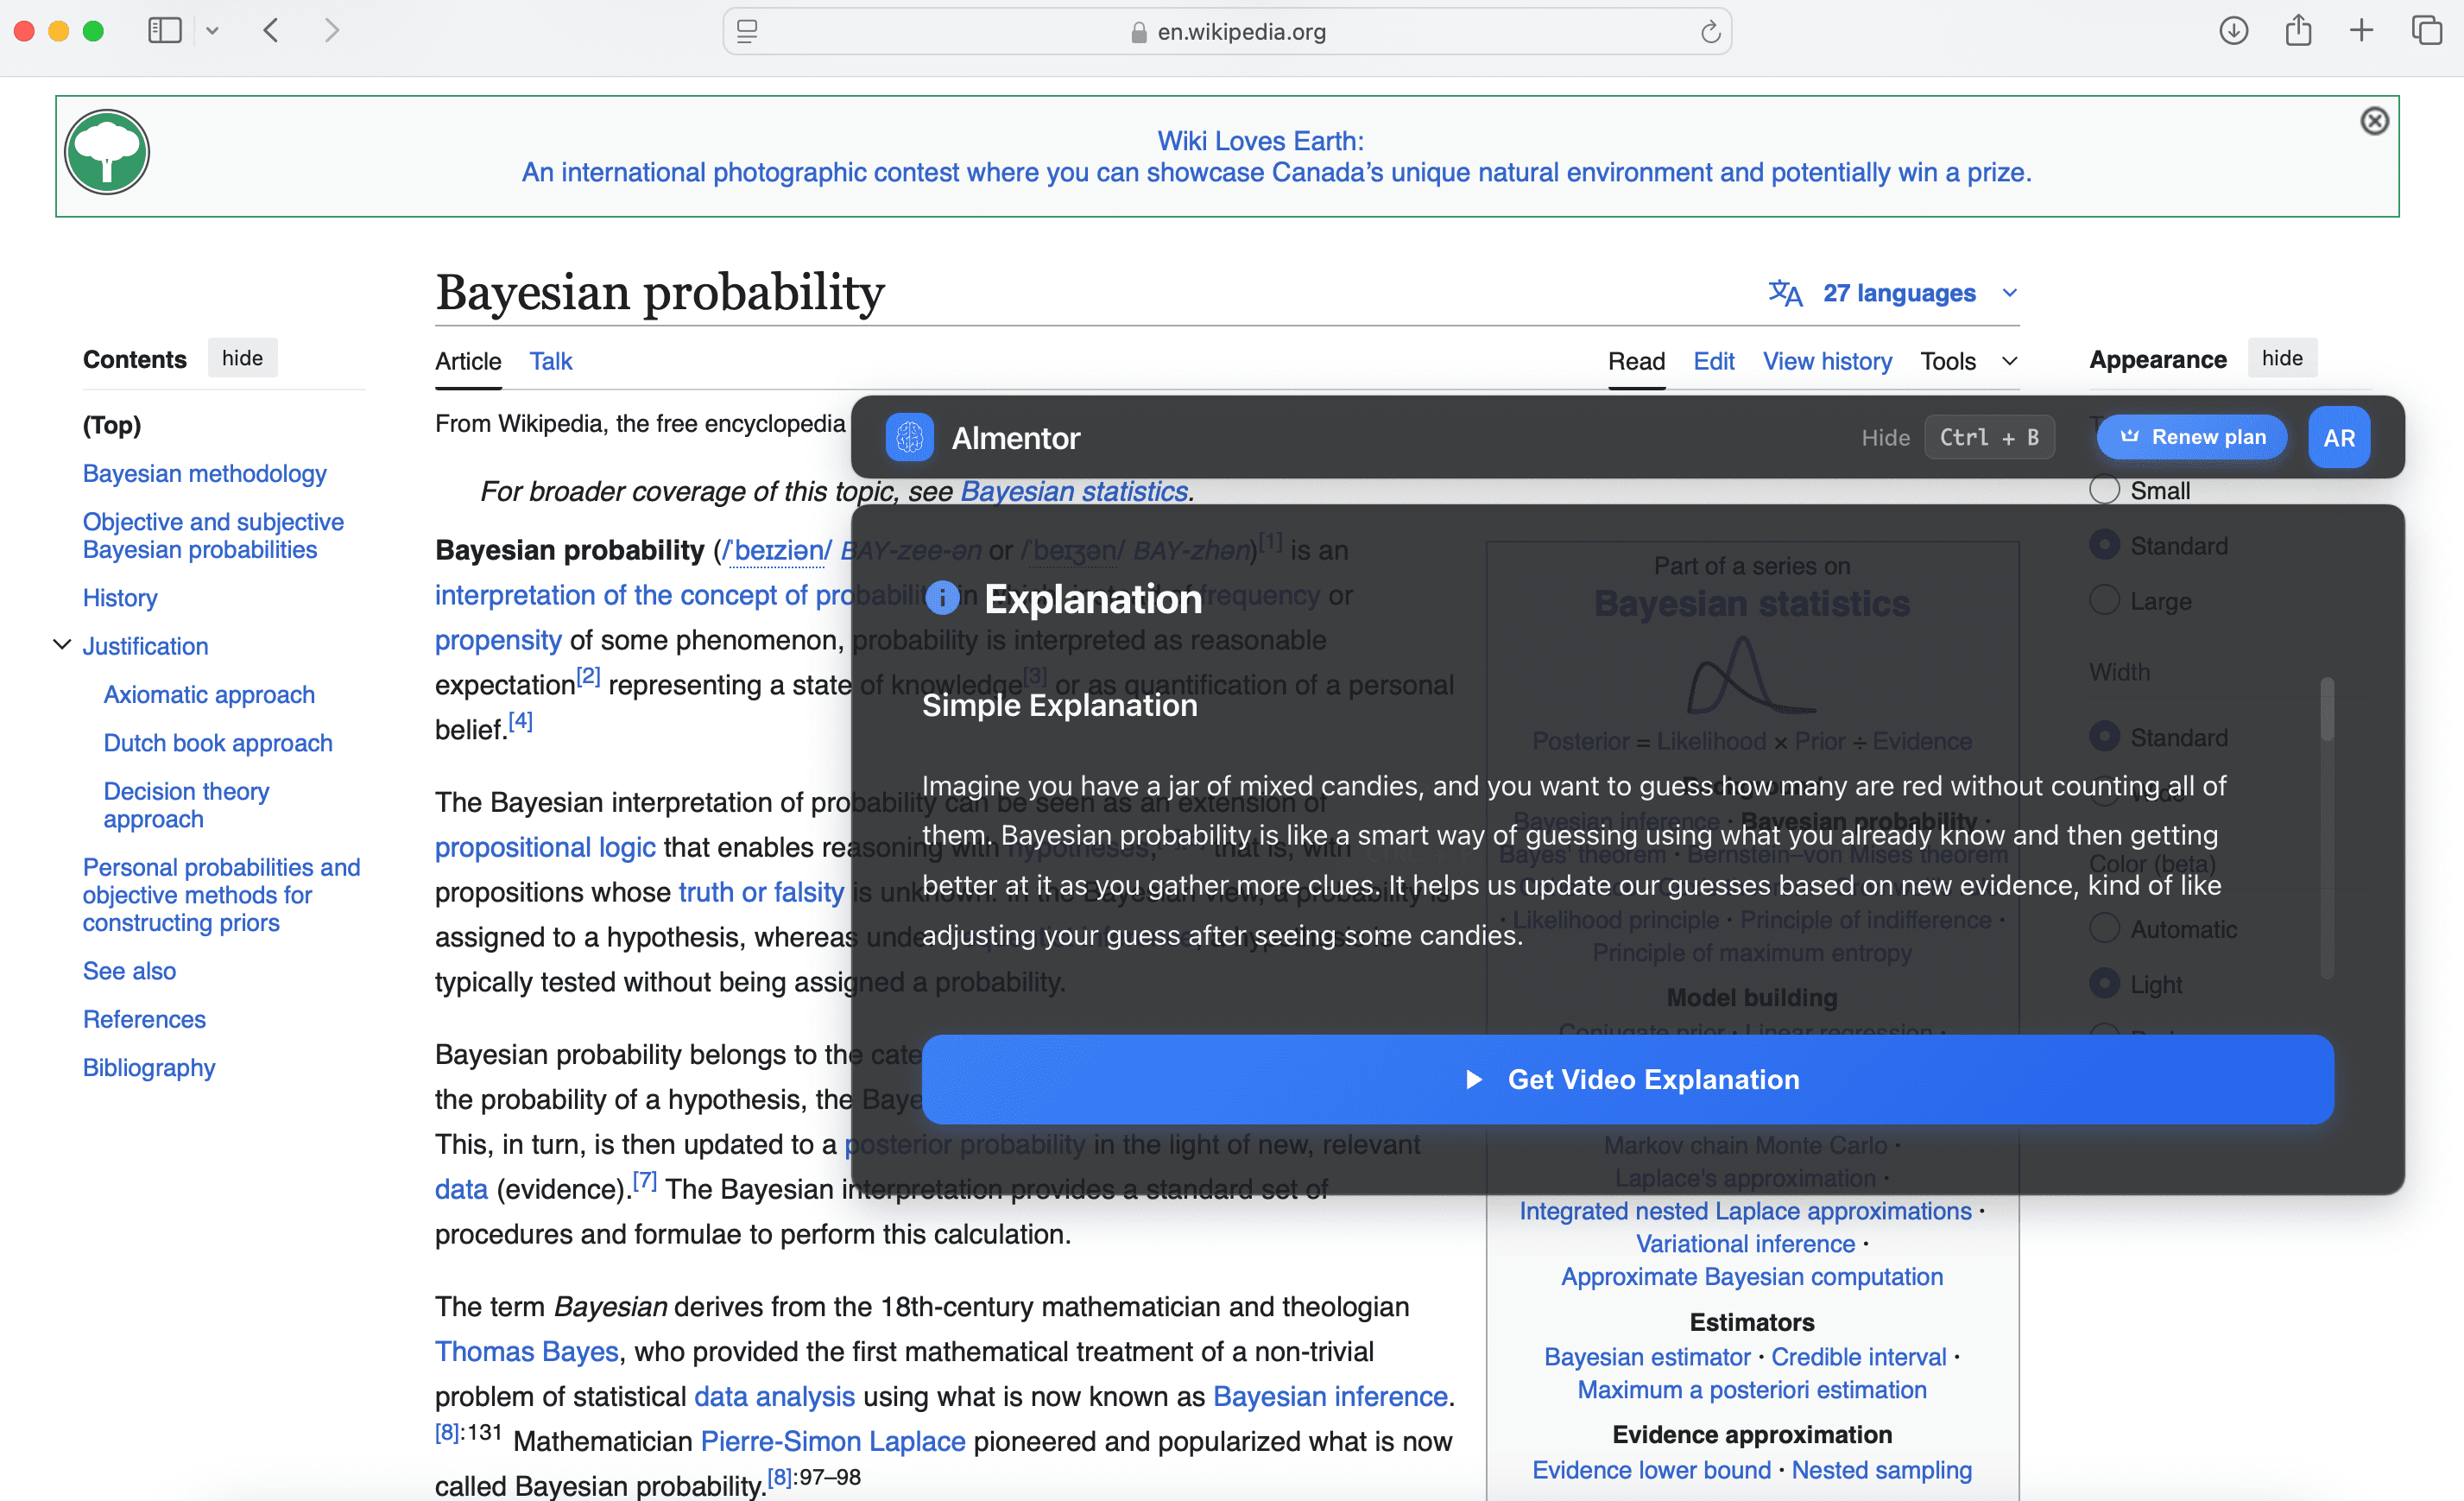The image size is (2464, 1501).
Task: Hide the Contents sidebar
Action: coord(243,358)
